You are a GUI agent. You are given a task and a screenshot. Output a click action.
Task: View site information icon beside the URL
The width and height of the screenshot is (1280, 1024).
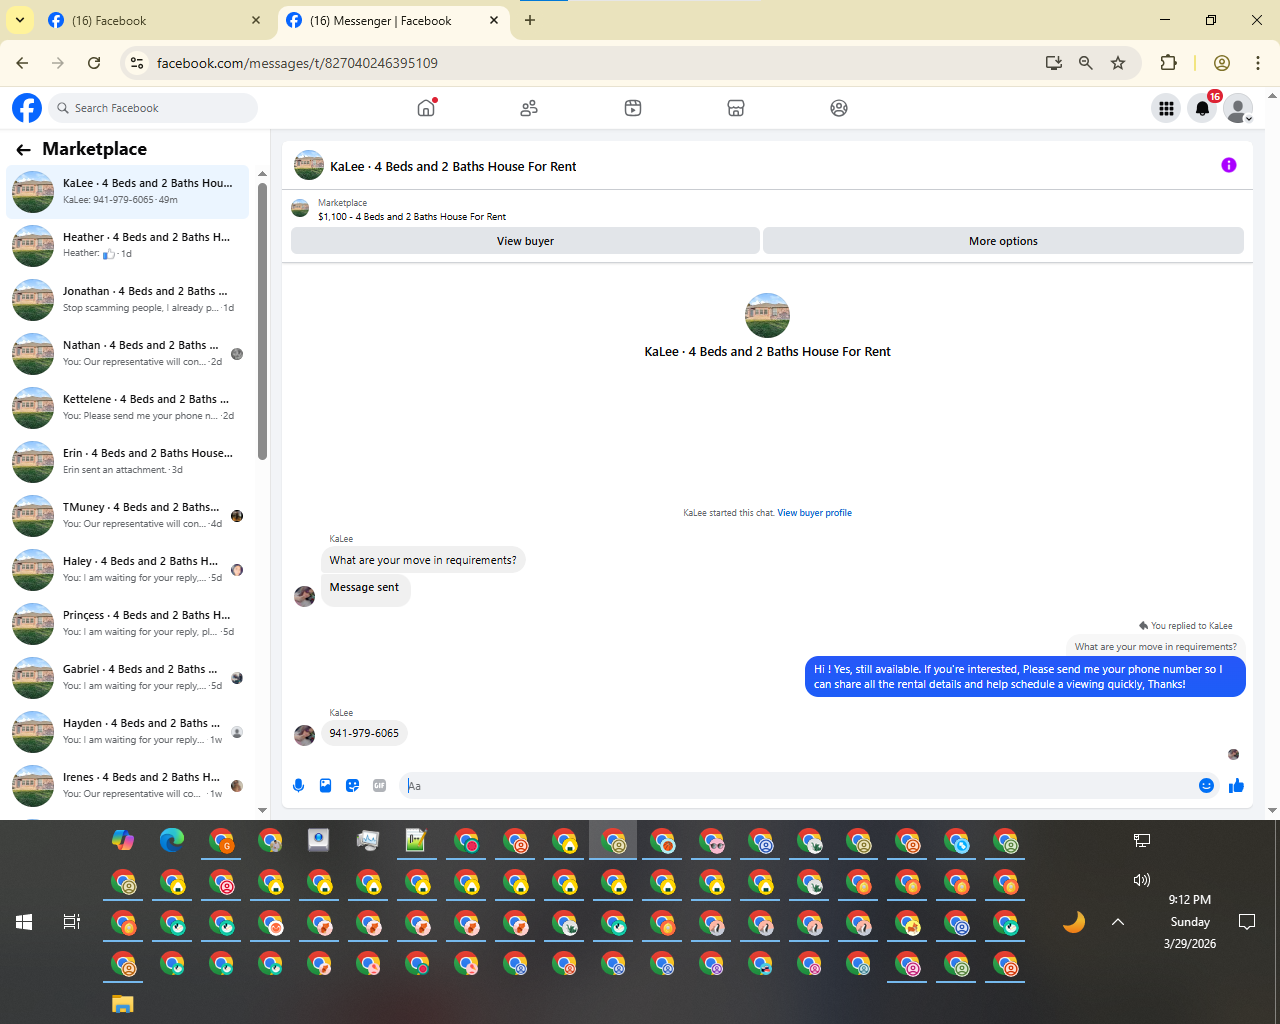click(x=137, y=63)
